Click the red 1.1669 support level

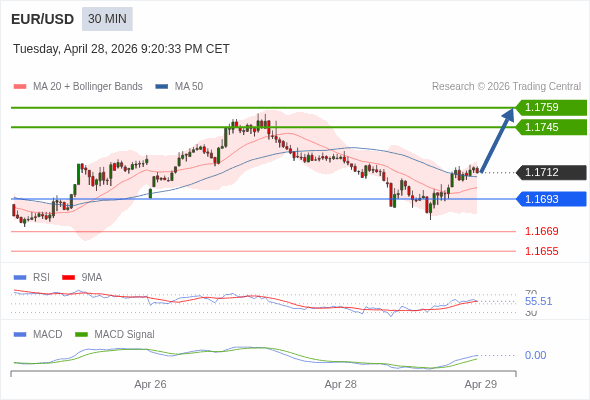click(541, 231)
